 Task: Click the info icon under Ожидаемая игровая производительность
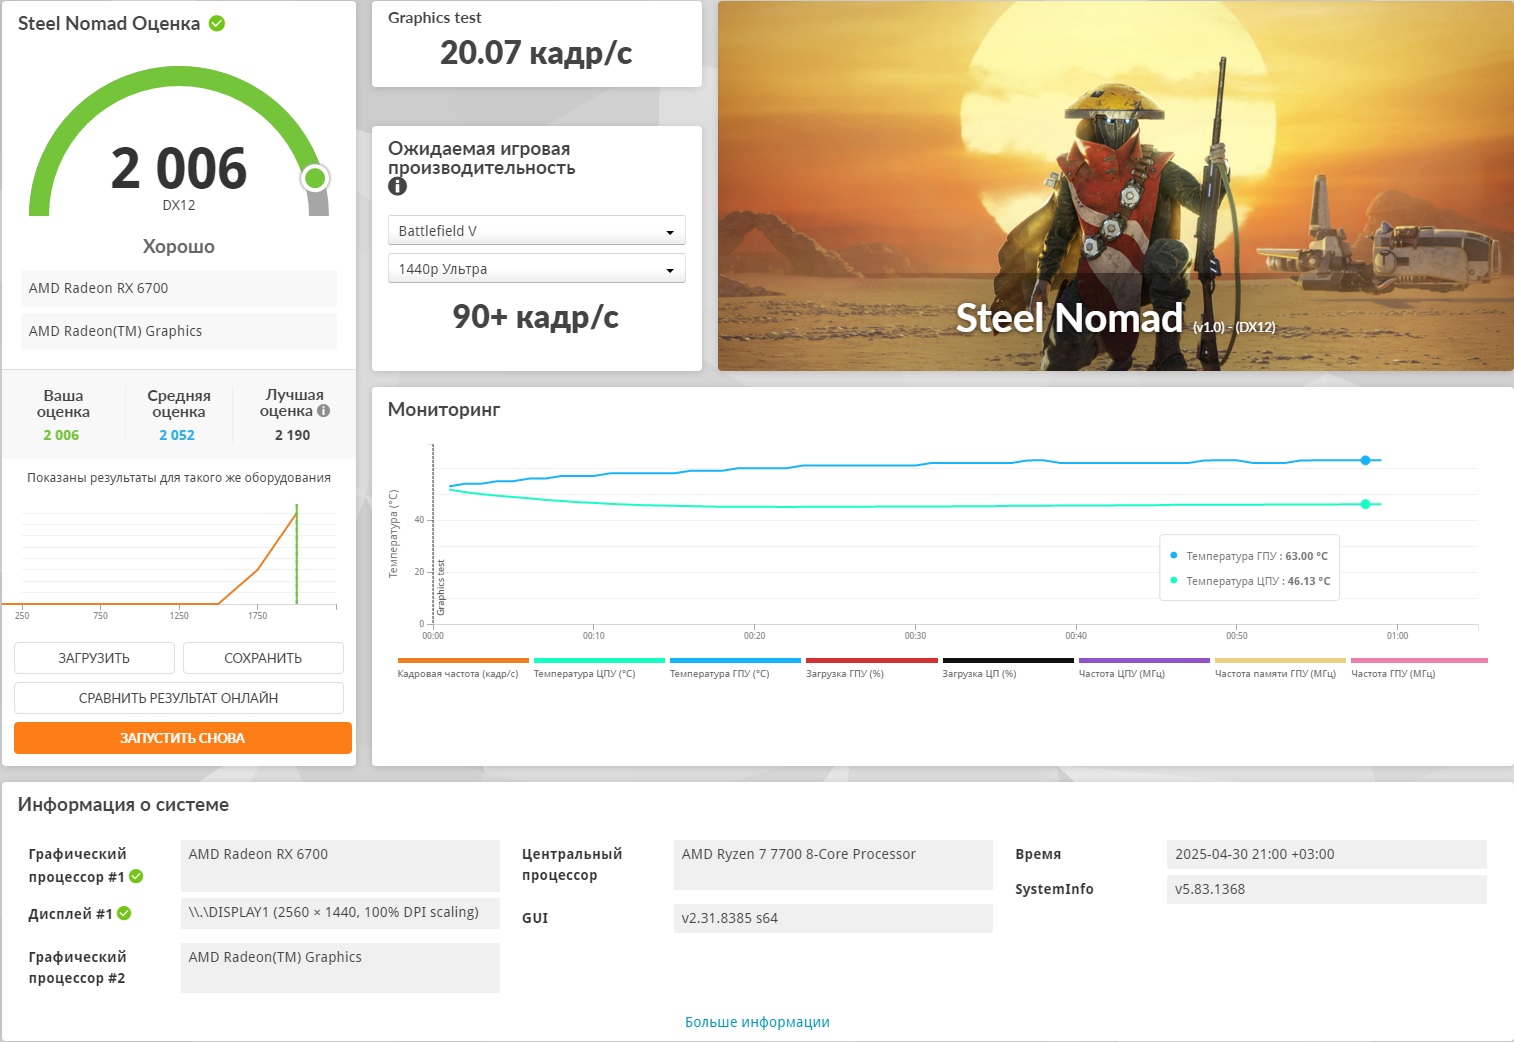(x=397, y=186)
